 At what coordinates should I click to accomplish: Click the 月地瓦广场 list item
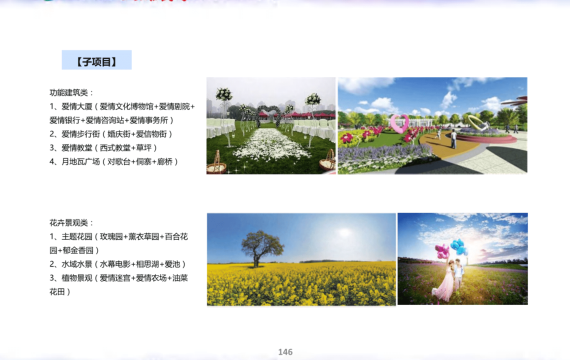tap(114, 162)
